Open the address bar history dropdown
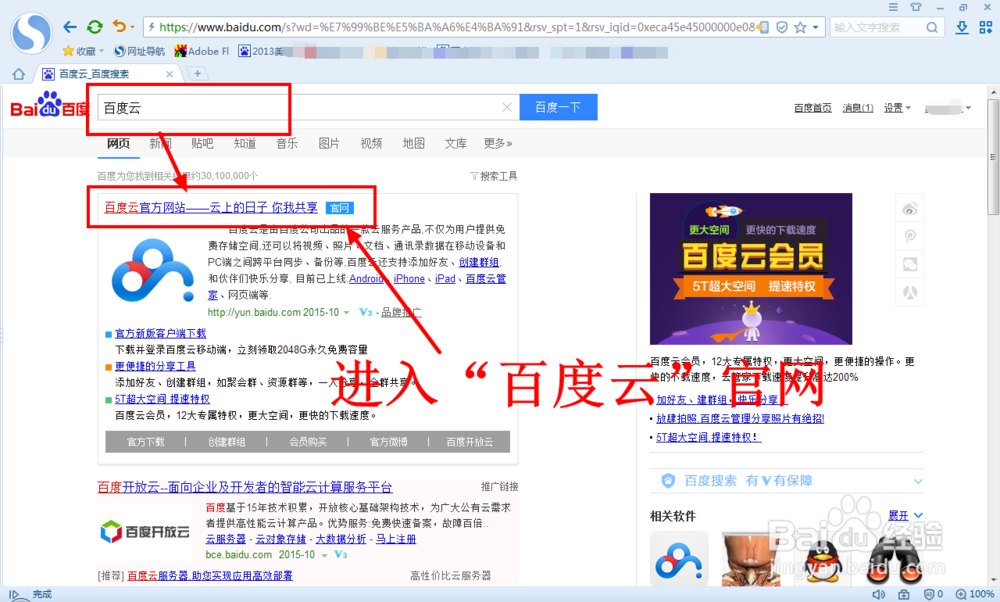 coord(815,27)
